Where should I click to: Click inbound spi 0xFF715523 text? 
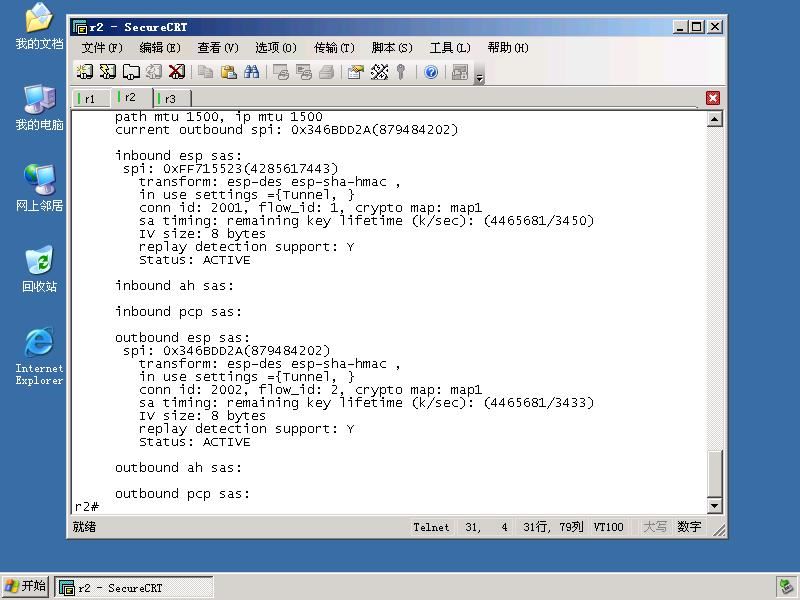pos(231,168)
